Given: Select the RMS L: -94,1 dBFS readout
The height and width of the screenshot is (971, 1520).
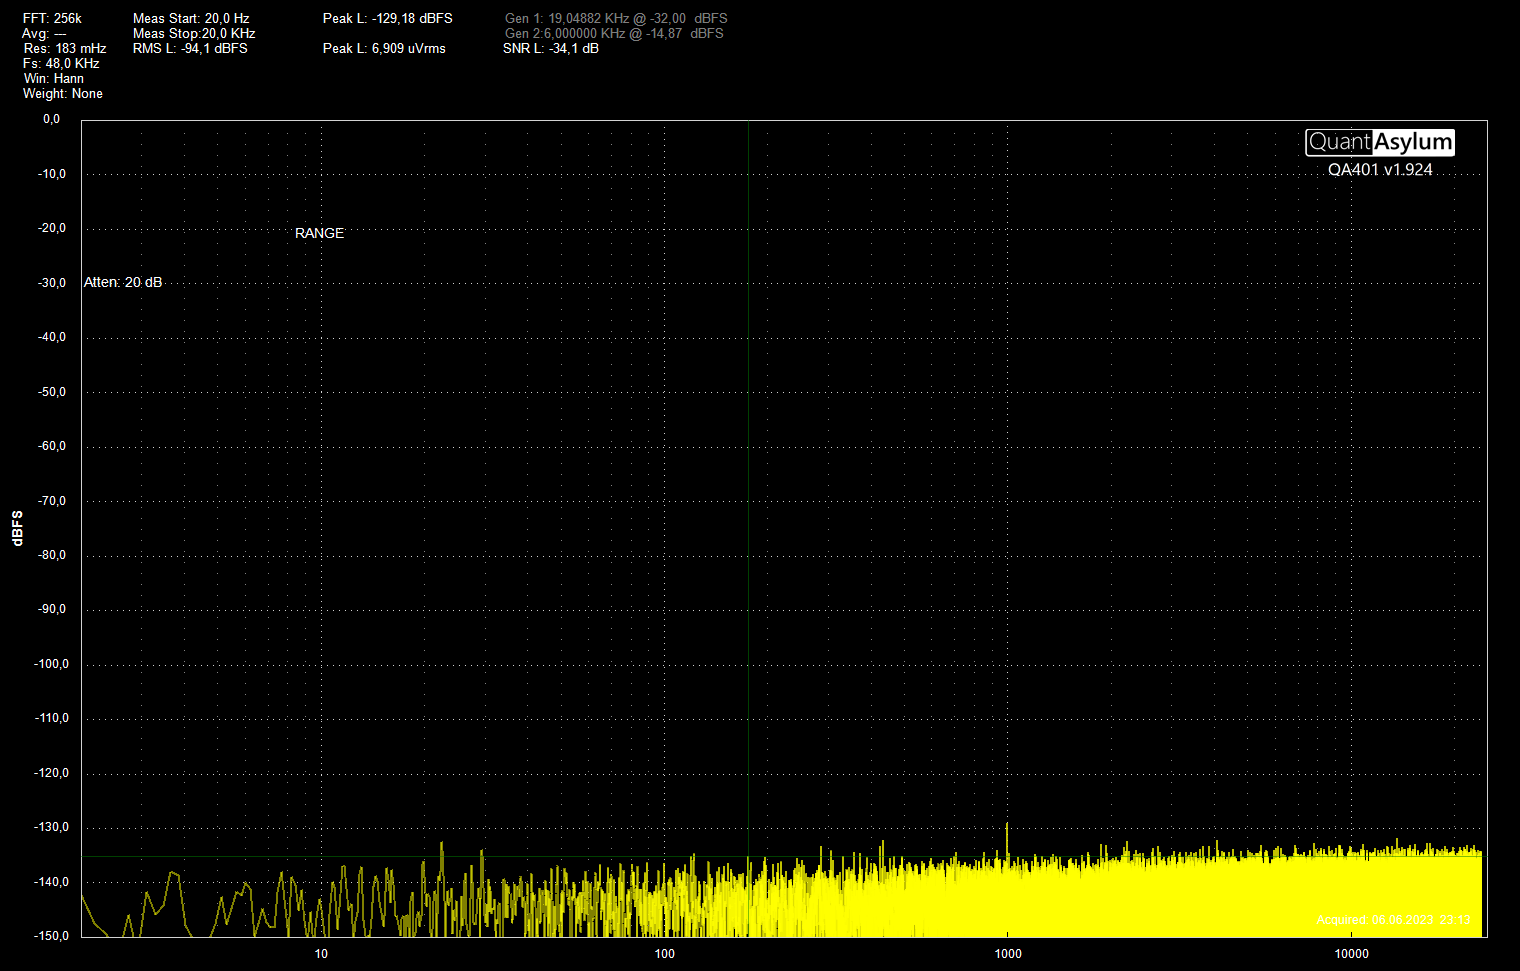Looking at the screenshot, I should click(x=190, y=49).
